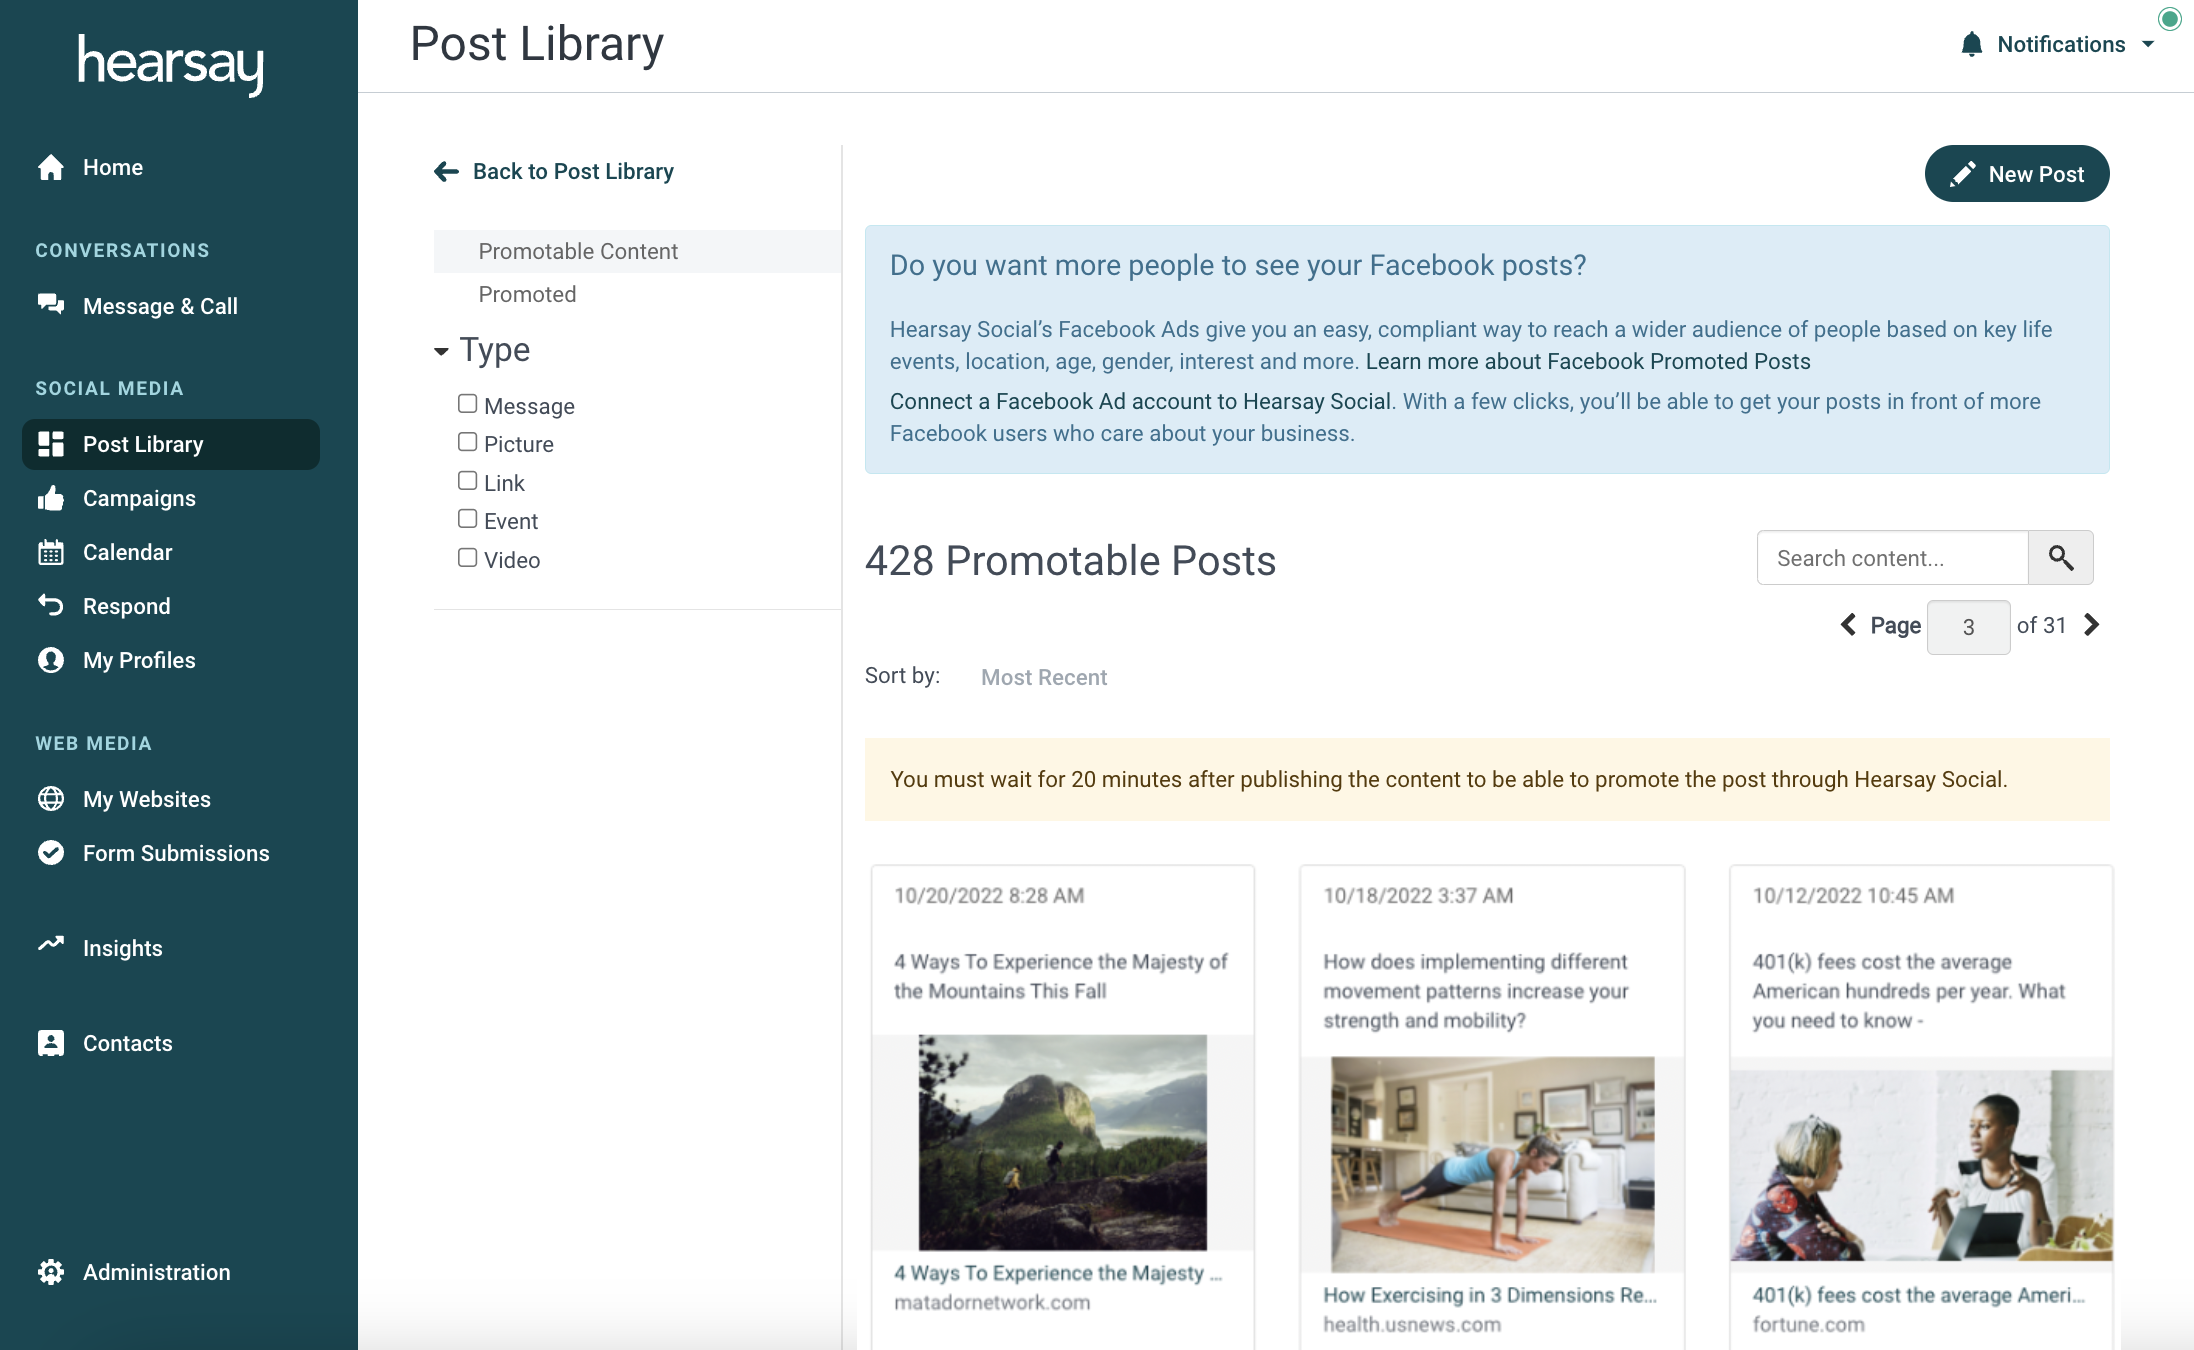Click the Home house icon
The image size is (2194, 1350).
51,167
